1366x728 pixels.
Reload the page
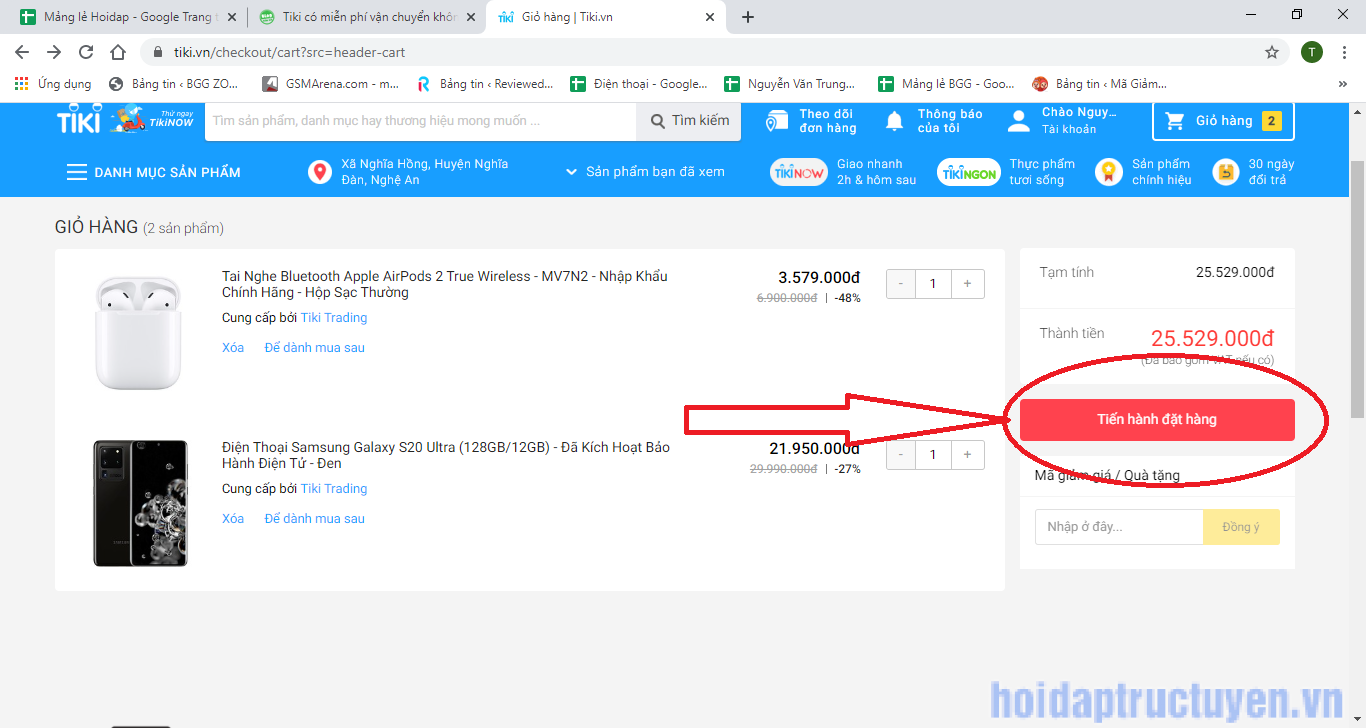click(x=86, y=52)
